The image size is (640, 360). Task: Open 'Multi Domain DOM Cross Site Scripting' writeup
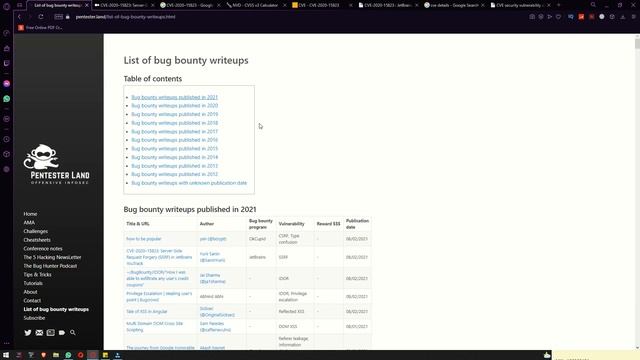pyautogui.click(x=154, y=327)
